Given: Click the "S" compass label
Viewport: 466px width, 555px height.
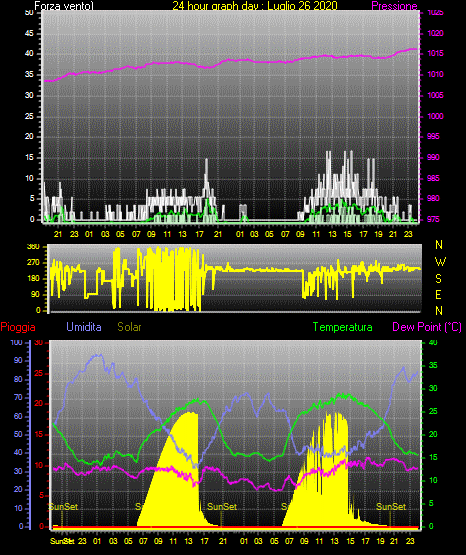Looking at the screenshot, I should click(439, 279).
